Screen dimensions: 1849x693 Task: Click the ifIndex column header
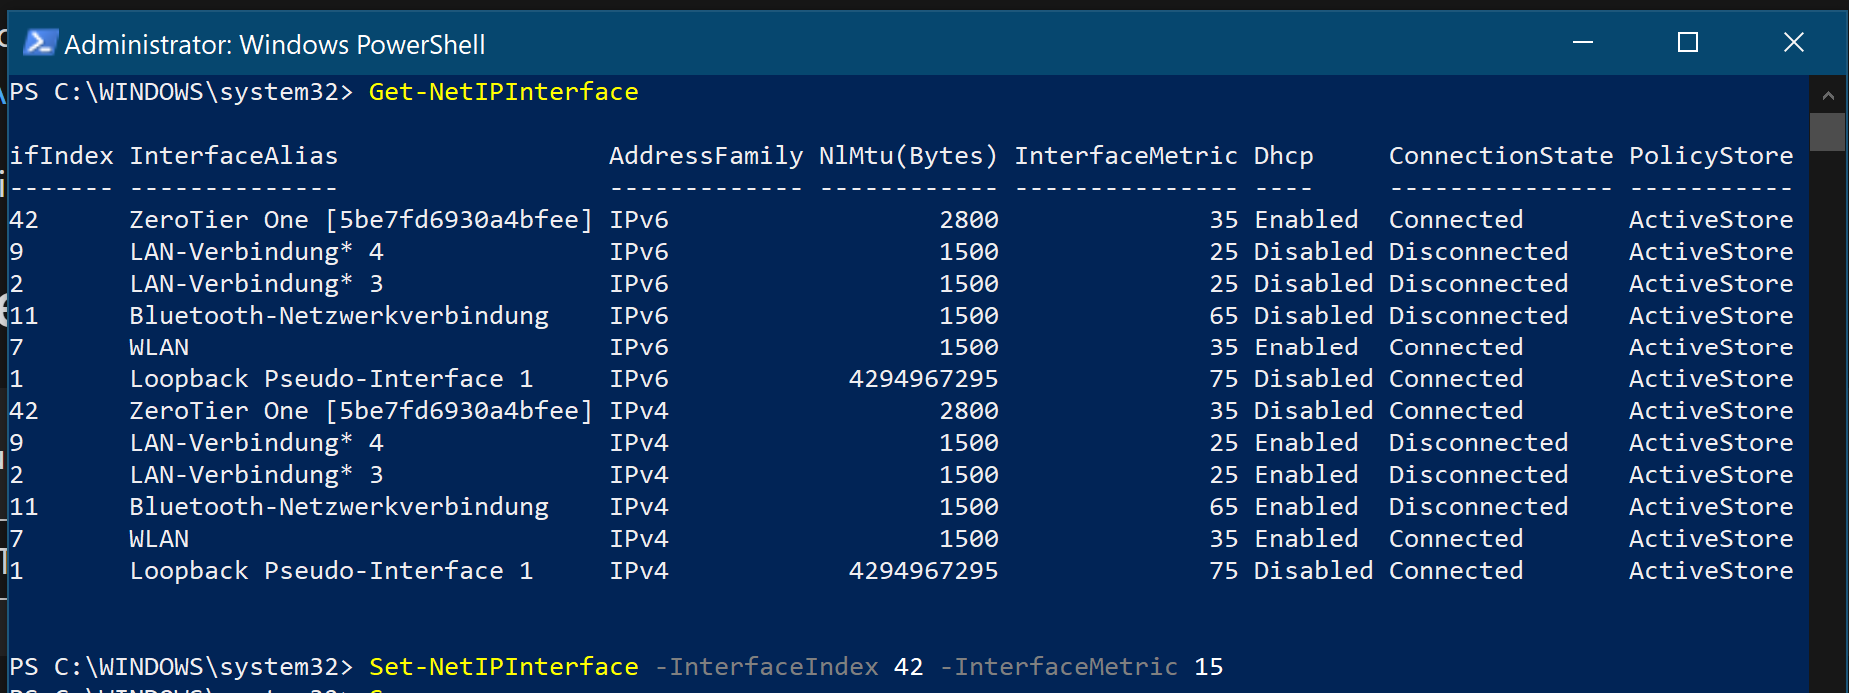coord(61,156)
